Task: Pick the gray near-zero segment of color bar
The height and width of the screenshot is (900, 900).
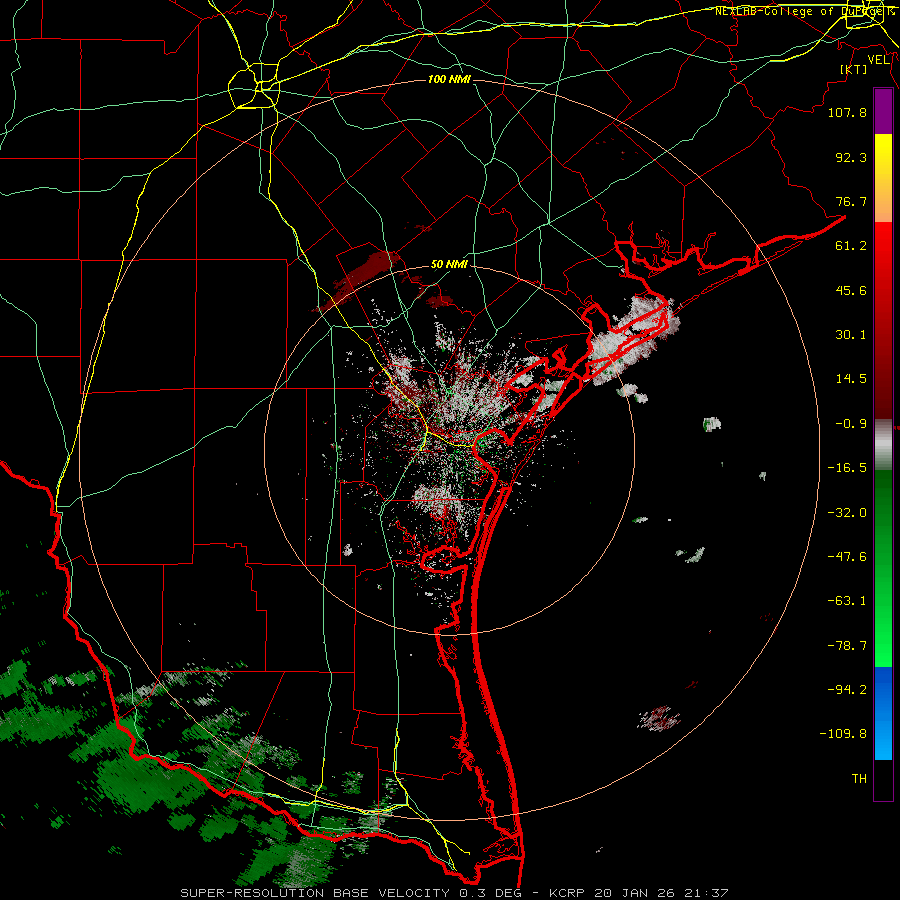Action: click(x=883, y=445)
